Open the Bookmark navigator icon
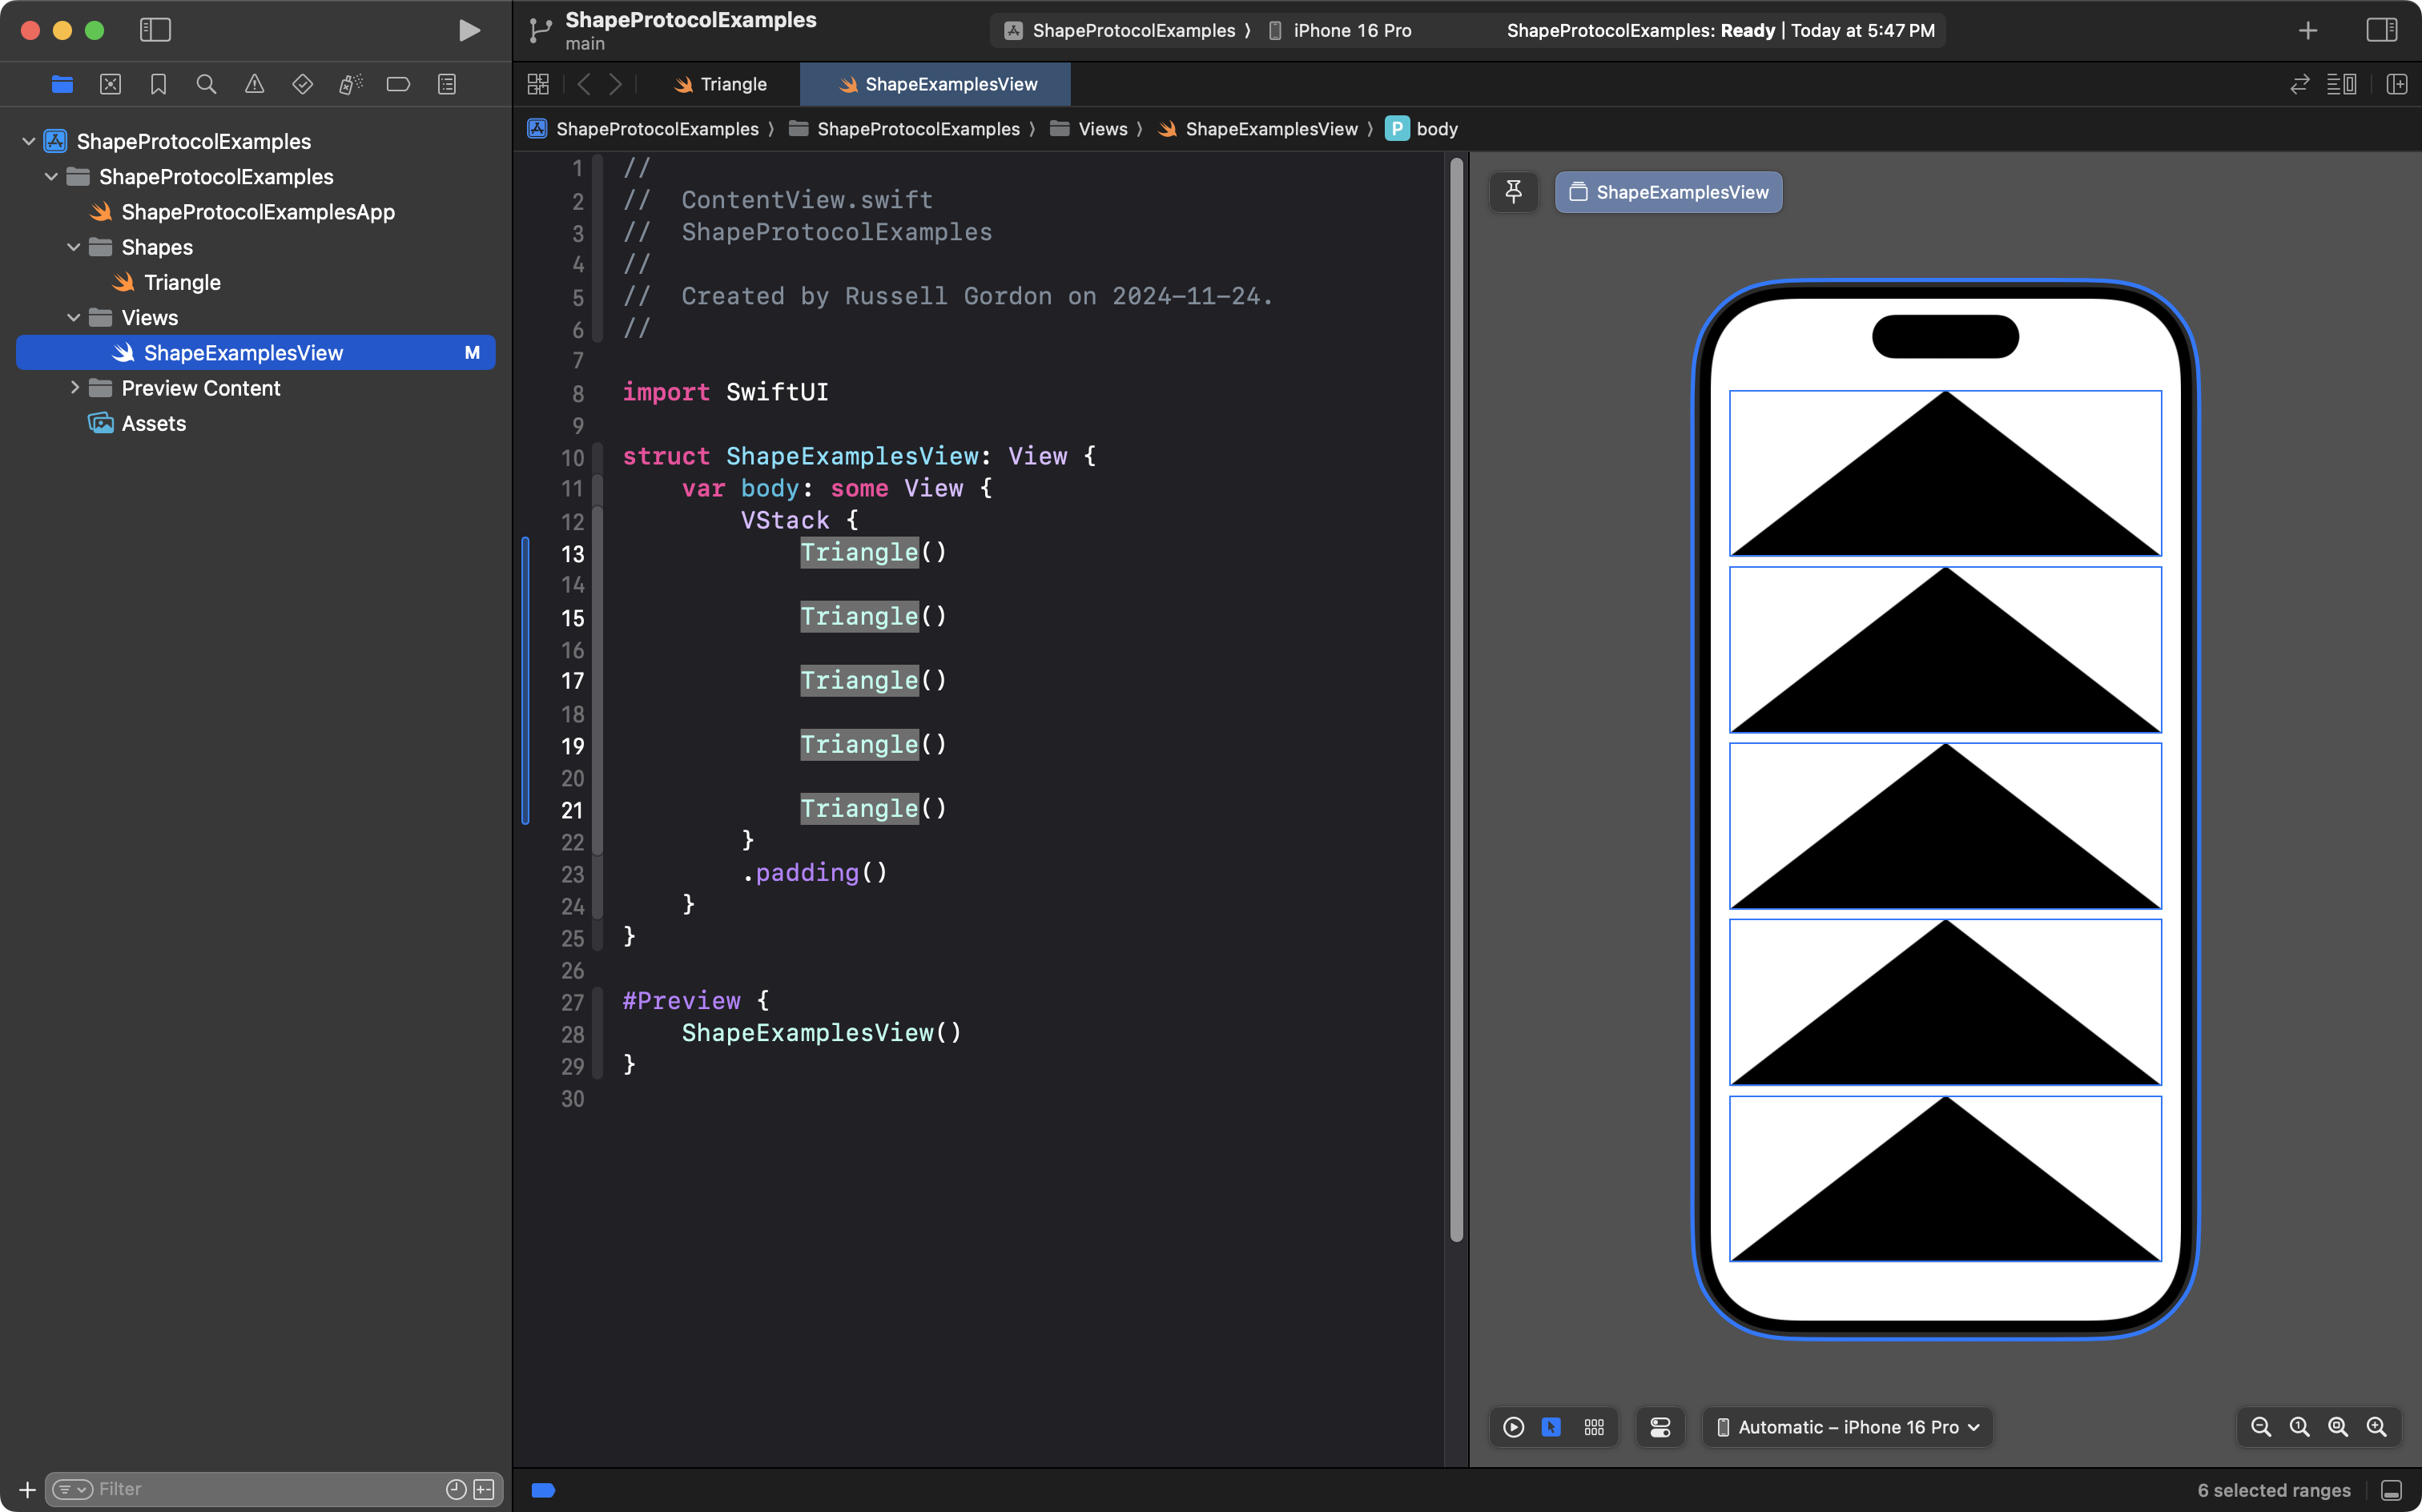The width and height of the screenshot is (2422, 1512). click(158, 84)
